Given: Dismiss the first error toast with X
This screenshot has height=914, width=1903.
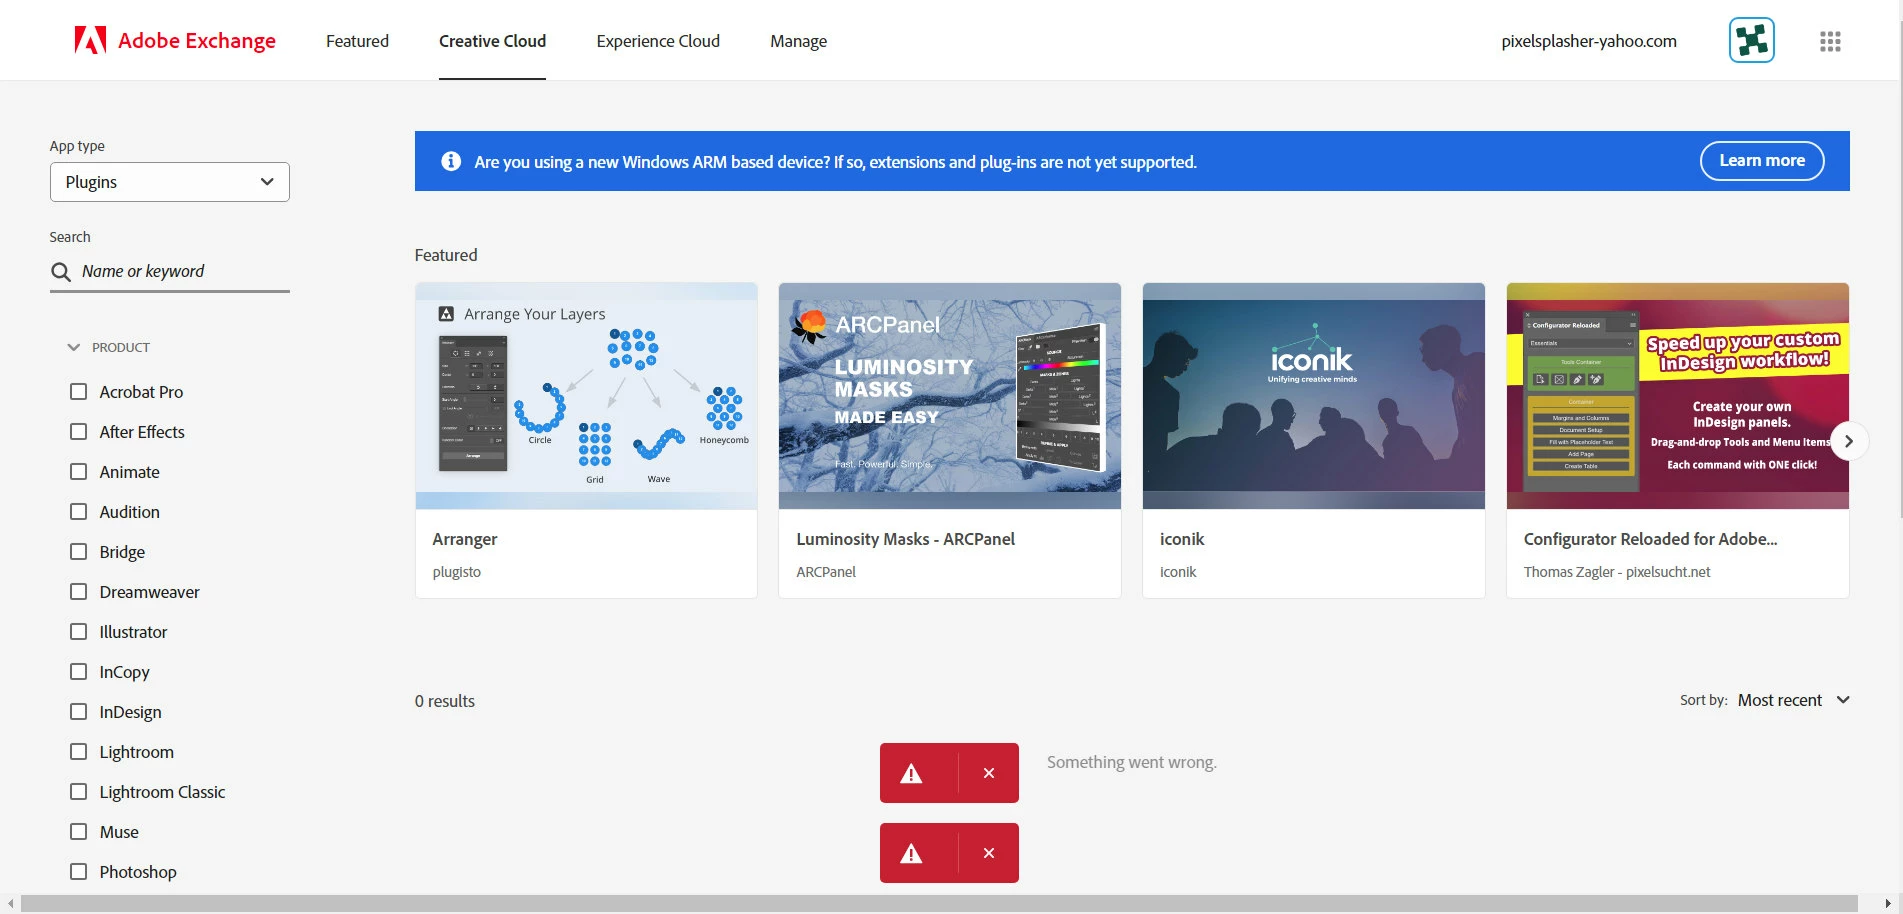Looking at the screenshot, I should (x=989, y=773).
